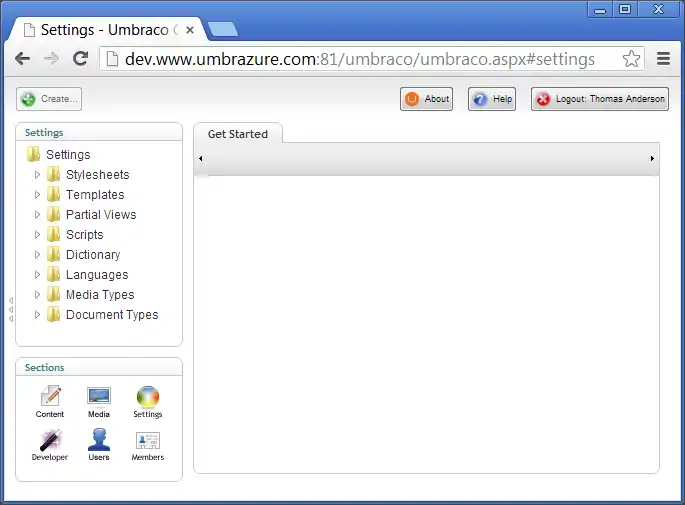This screenshot has width=685, height=505.
Task: Select the root Settings tree label
Action: click(68, 155)
